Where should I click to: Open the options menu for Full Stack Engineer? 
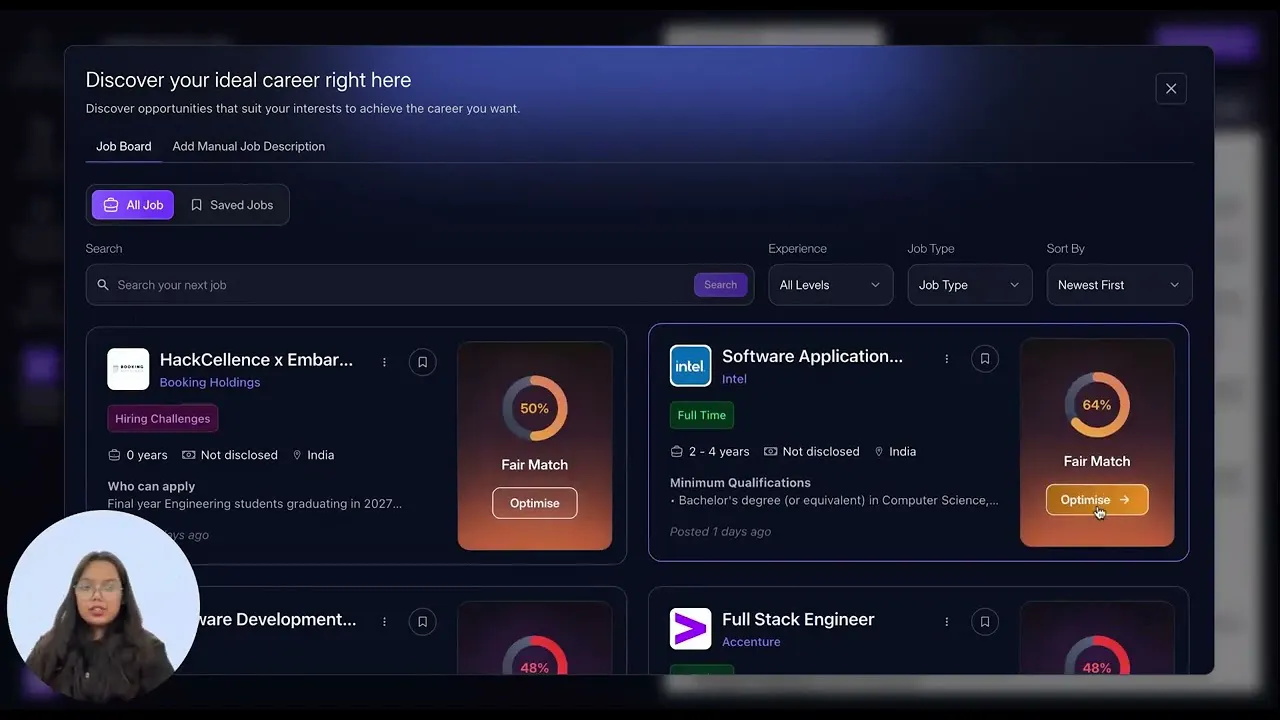946,621
